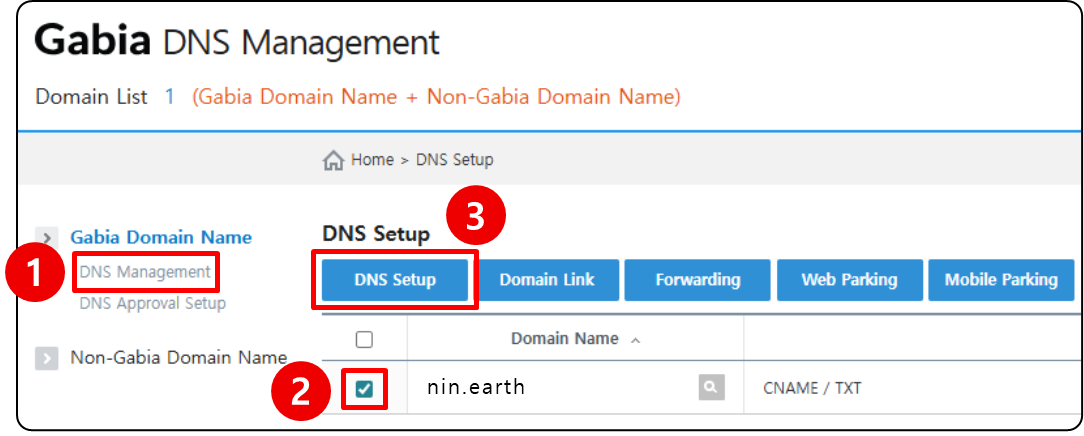Image resolution: width=1084 pixels, height=436 pixels.
Task: Tick the select-all checkbox in table header
Action: [364, 340]
